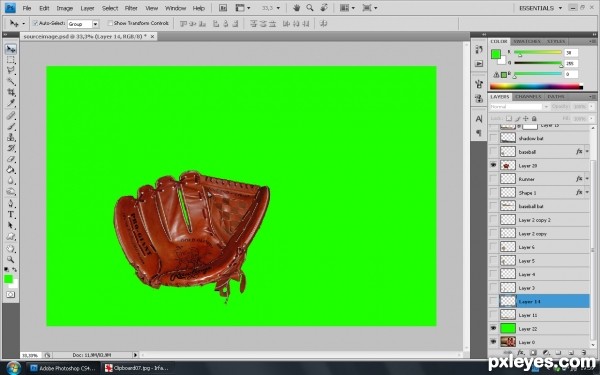Click the R value input field

click(x=571, y=52)
